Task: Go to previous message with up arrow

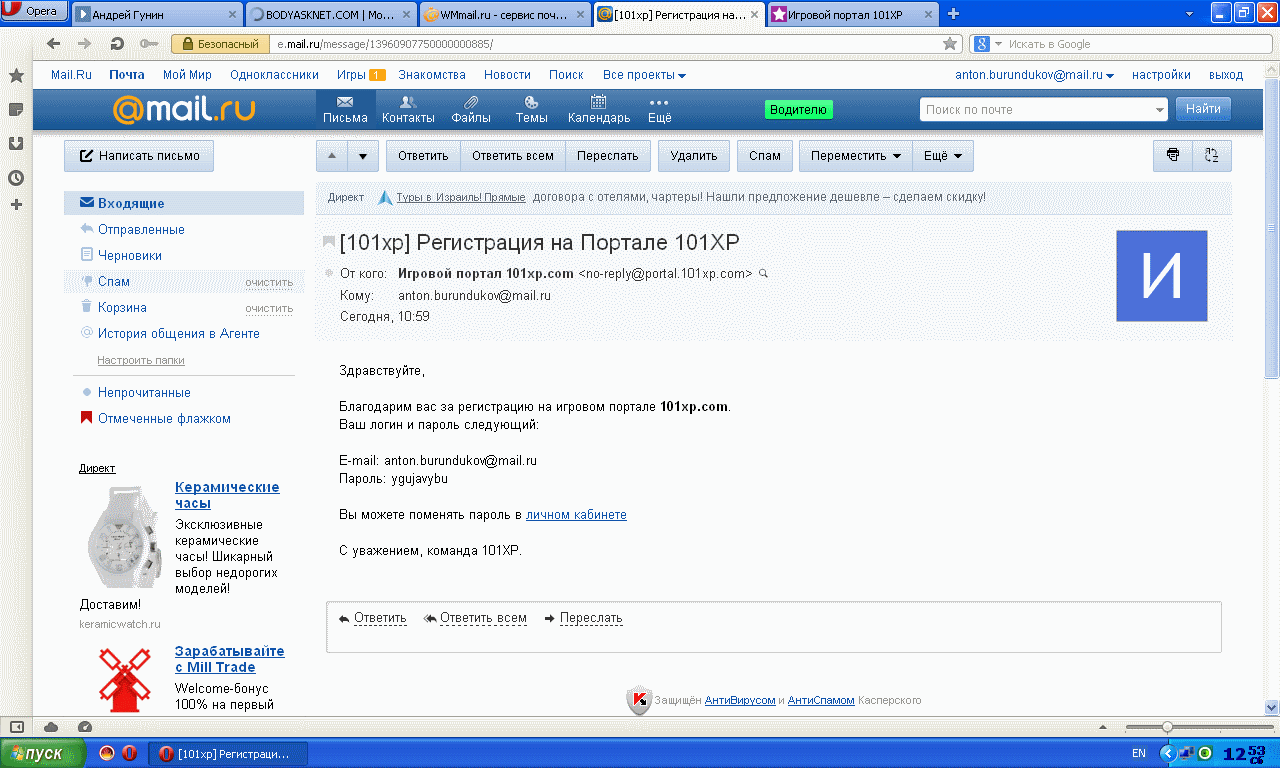Action: click(332, 156)
